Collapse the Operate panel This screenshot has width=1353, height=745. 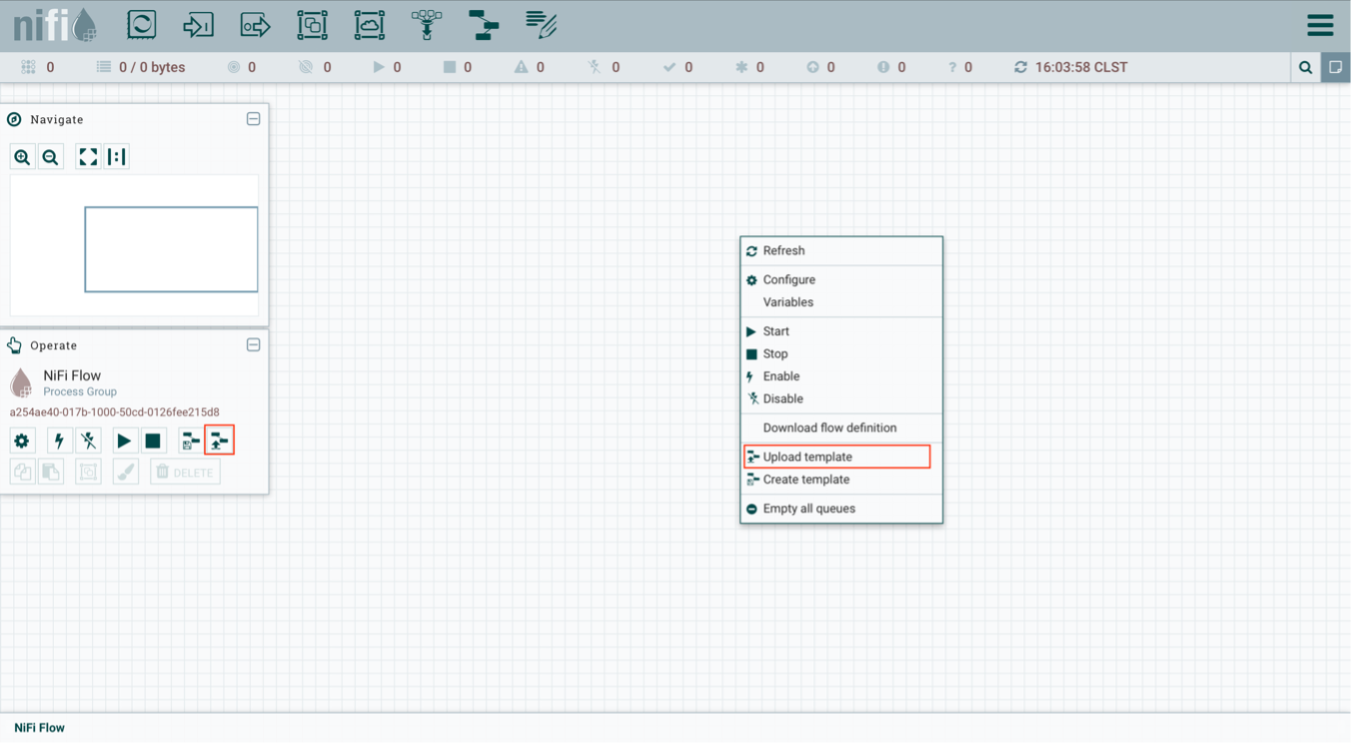click(x=253, y=345)
